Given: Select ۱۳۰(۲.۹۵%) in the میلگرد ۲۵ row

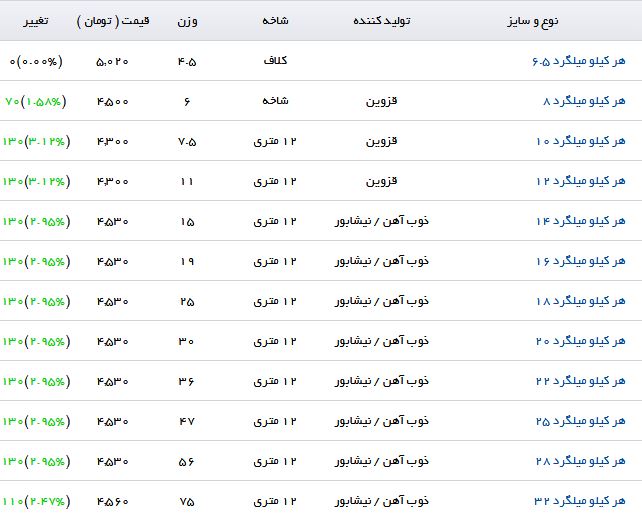Looking at the screenshot, I should pyautogui.click(x=36, y=421).
